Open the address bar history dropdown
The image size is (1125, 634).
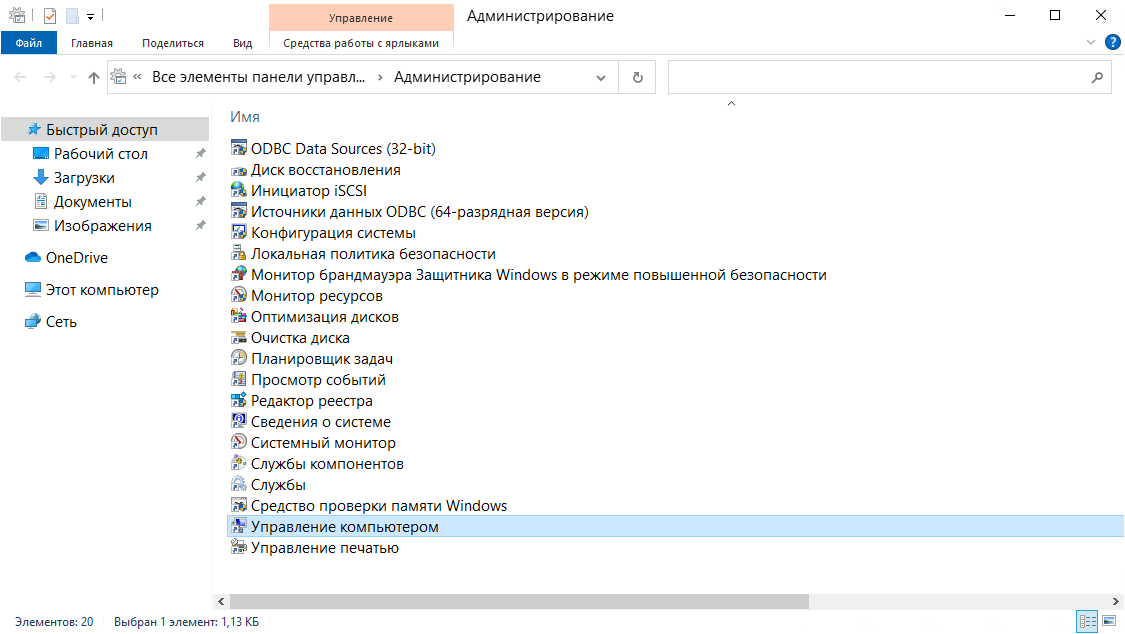pyautogui.click(x=600, y=77)
